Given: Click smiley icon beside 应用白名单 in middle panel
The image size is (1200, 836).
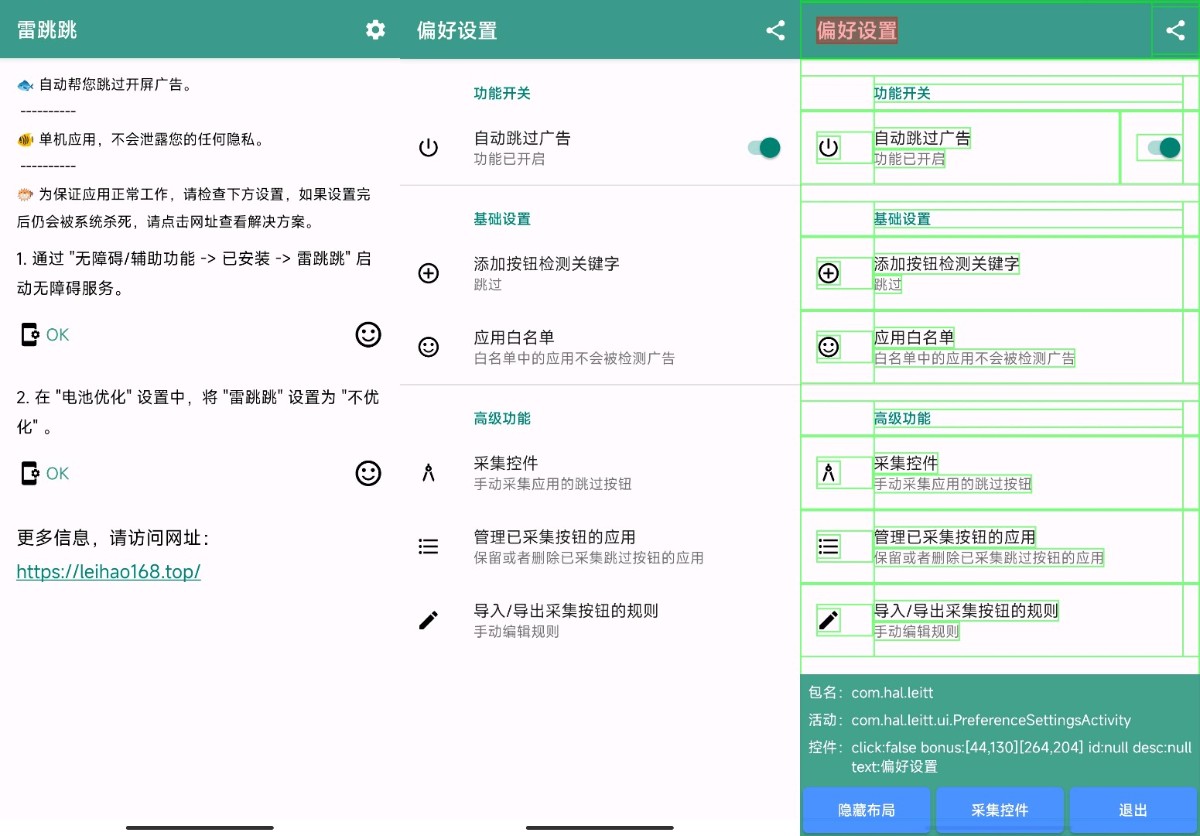Looking at the screenshot, I should pyautogui.click(x=428, y=347).
